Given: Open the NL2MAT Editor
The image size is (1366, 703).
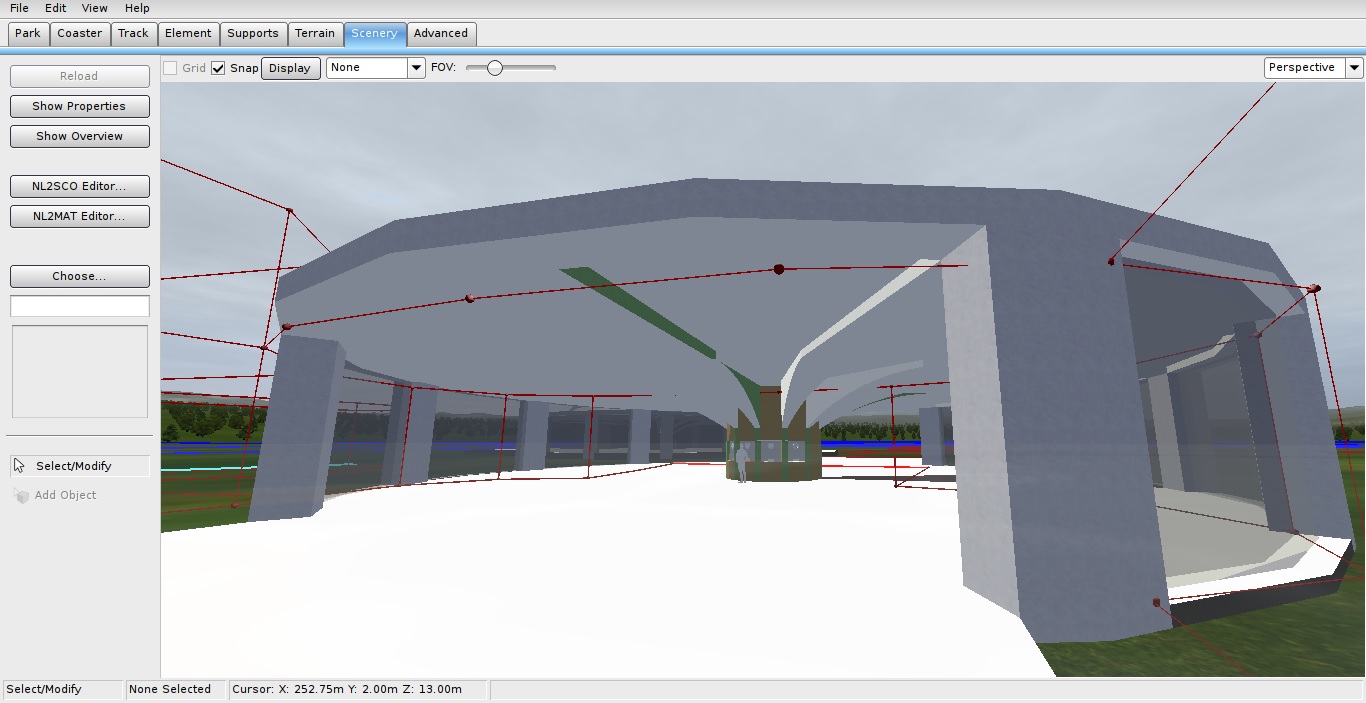Looking at the screenshot, I should [x=79, y=216].
